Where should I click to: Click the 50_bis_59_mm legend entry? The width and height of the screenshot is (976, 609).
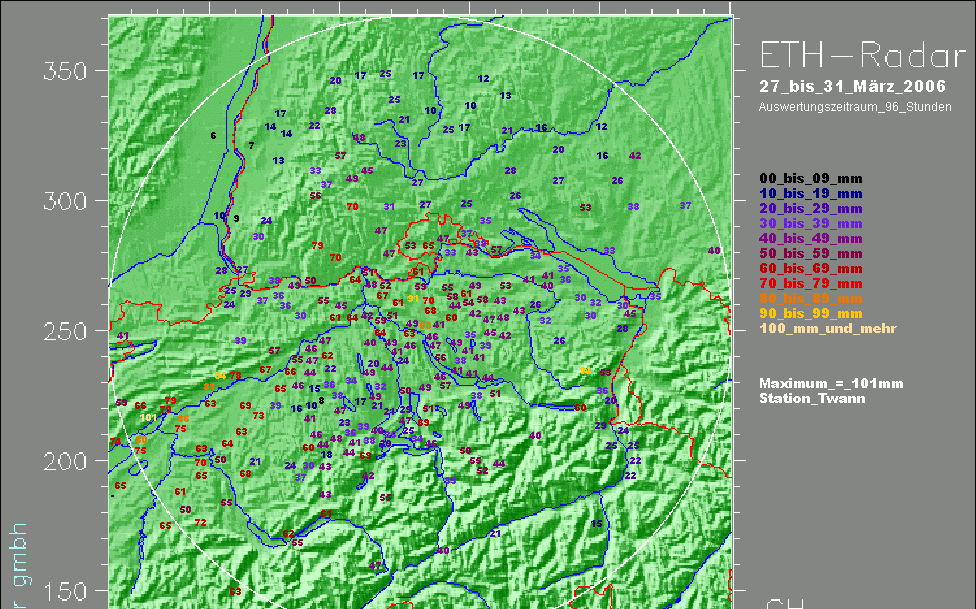coord(810,254)
